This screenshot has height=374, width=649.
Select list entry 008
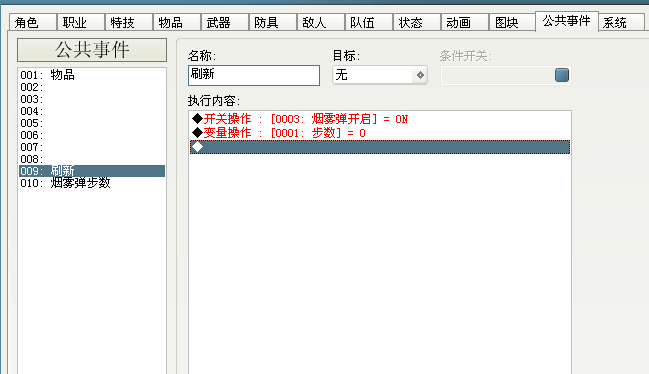(x=92, y=159)
